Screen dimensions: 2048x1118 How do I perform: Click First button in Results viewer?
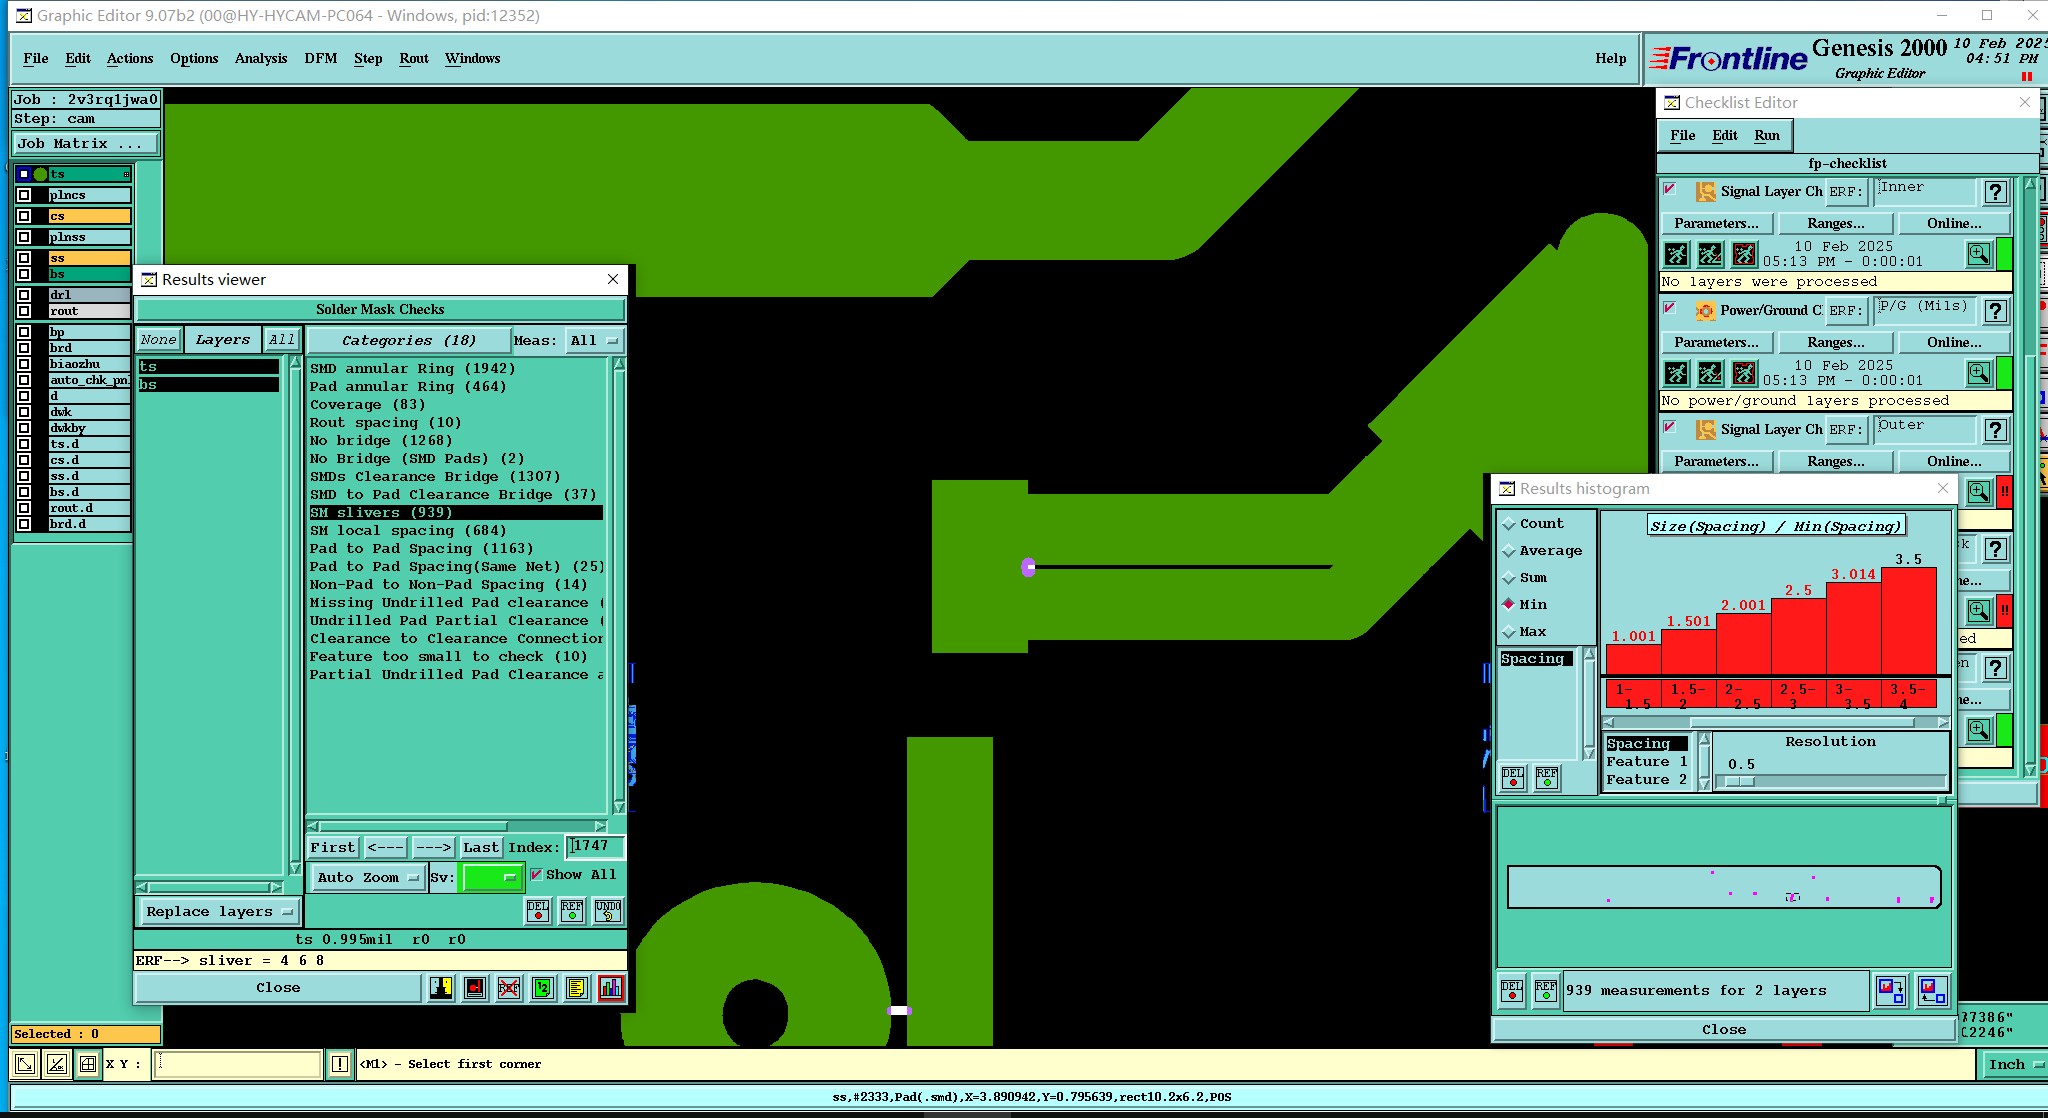coord(332,847)
